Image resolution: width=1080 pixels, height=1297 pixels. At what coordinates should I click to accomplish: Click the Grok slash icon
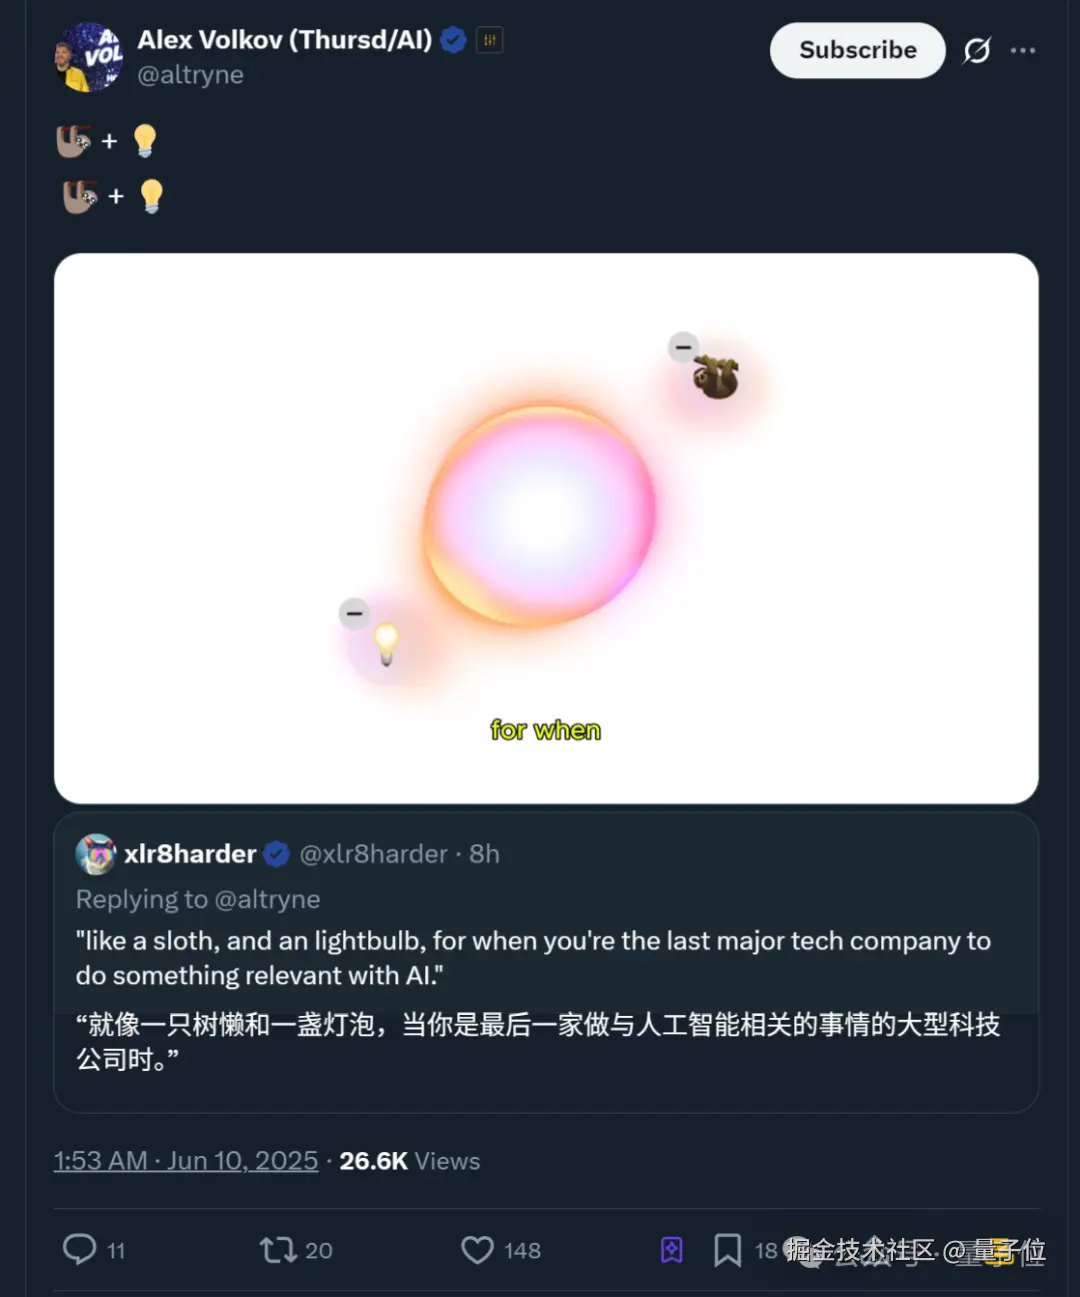[x=977, y=50]
